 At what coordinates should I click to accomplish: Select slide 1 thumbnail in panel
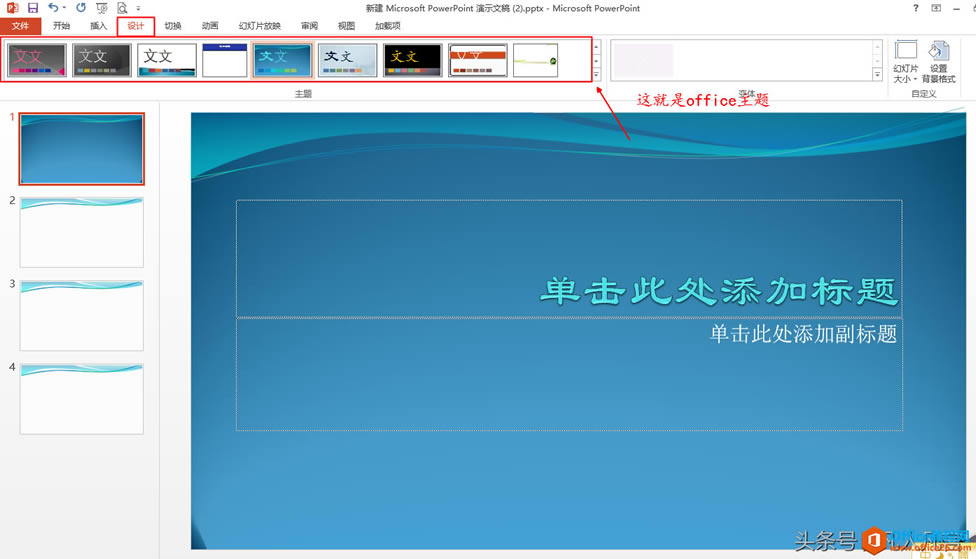pyautogui.click(x=82, y=149)
